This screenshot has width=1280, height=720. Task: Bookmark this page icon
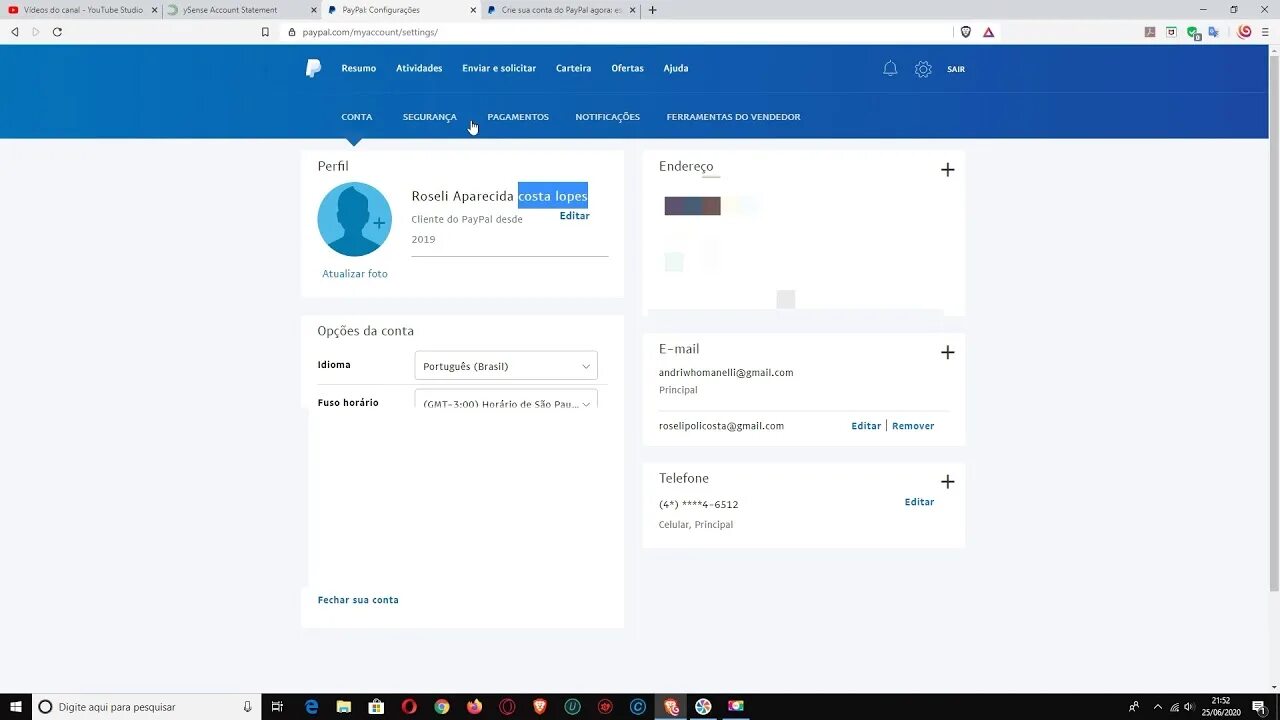pos(265,32)
